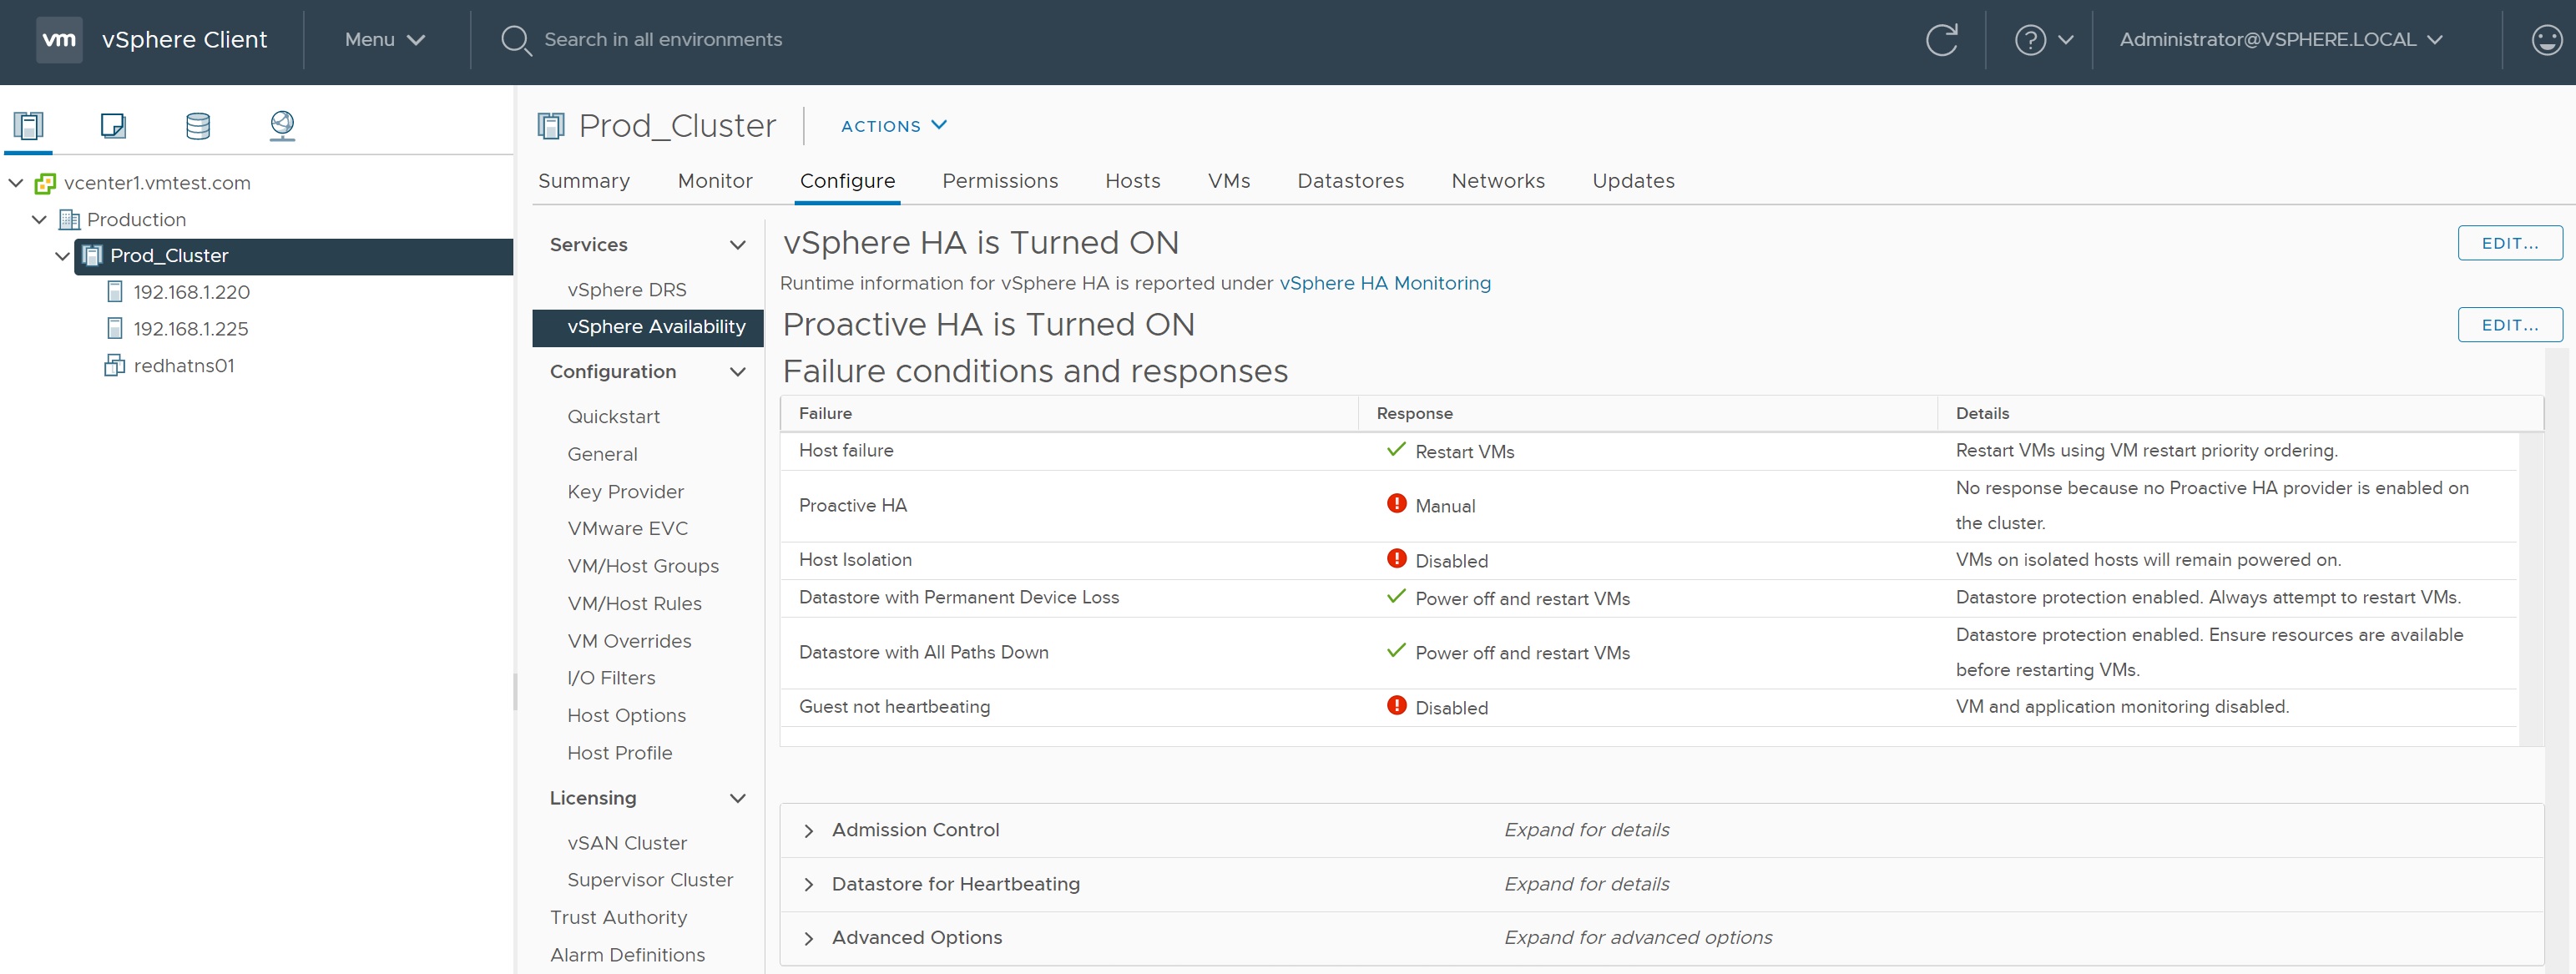The width and height of the screenshot is (2576, 974).
Task: Select vSphere Availability in Services
Action: coord(647,328)
